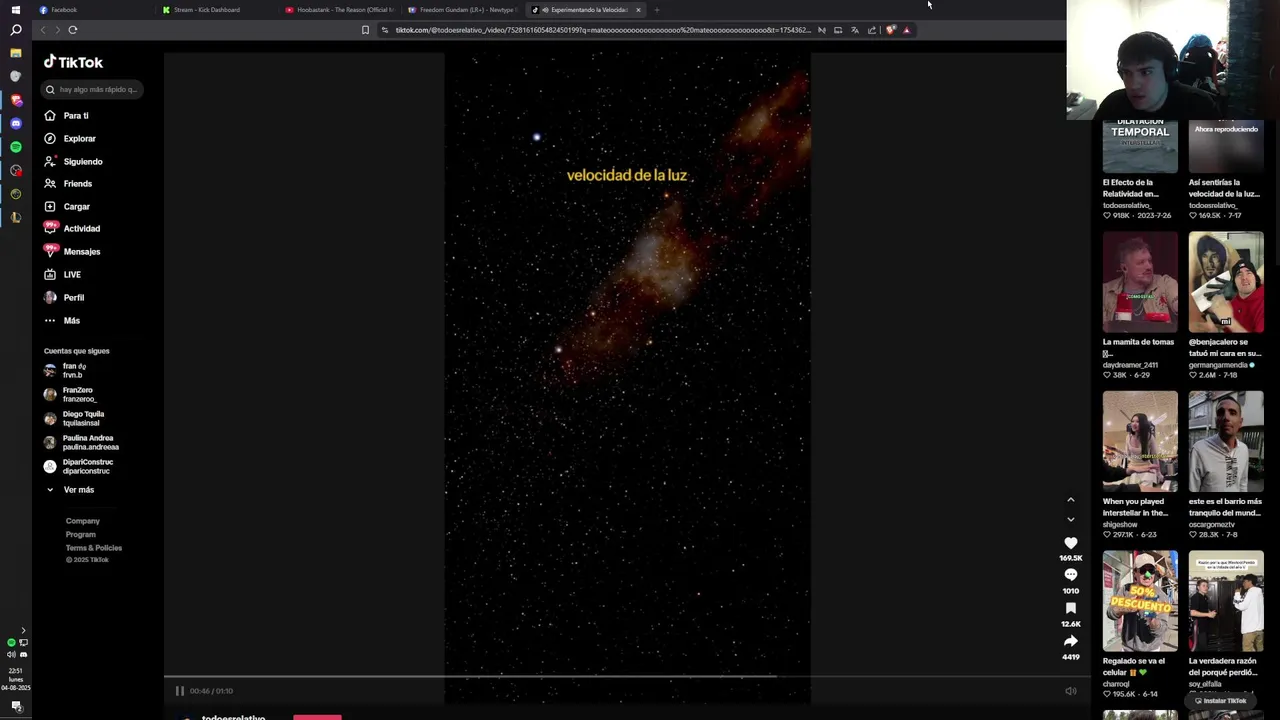Open shigeshow author link
1280x720 pixels.
(x=1120, y=524)
